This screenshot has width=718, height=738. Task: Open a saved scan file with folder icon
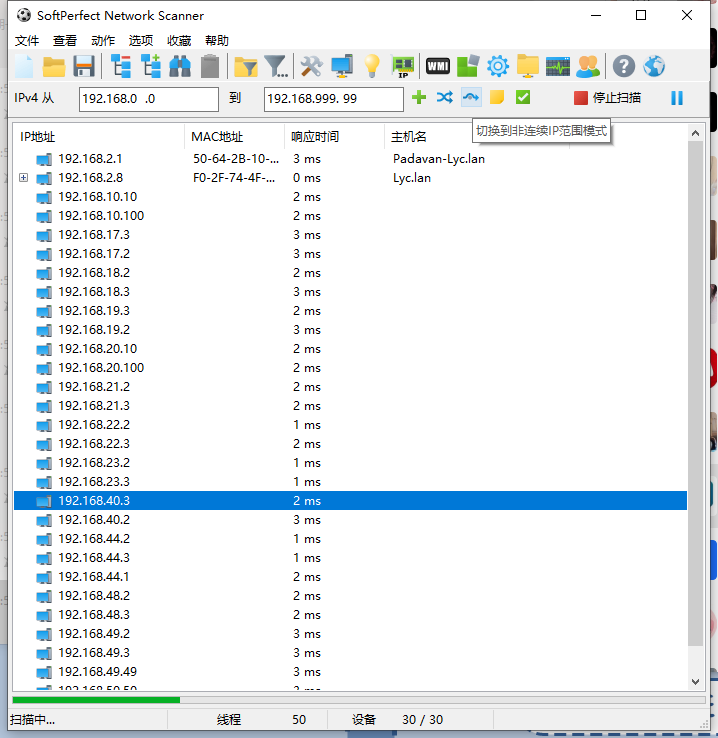pyautogui.click(x=54, y=66)
